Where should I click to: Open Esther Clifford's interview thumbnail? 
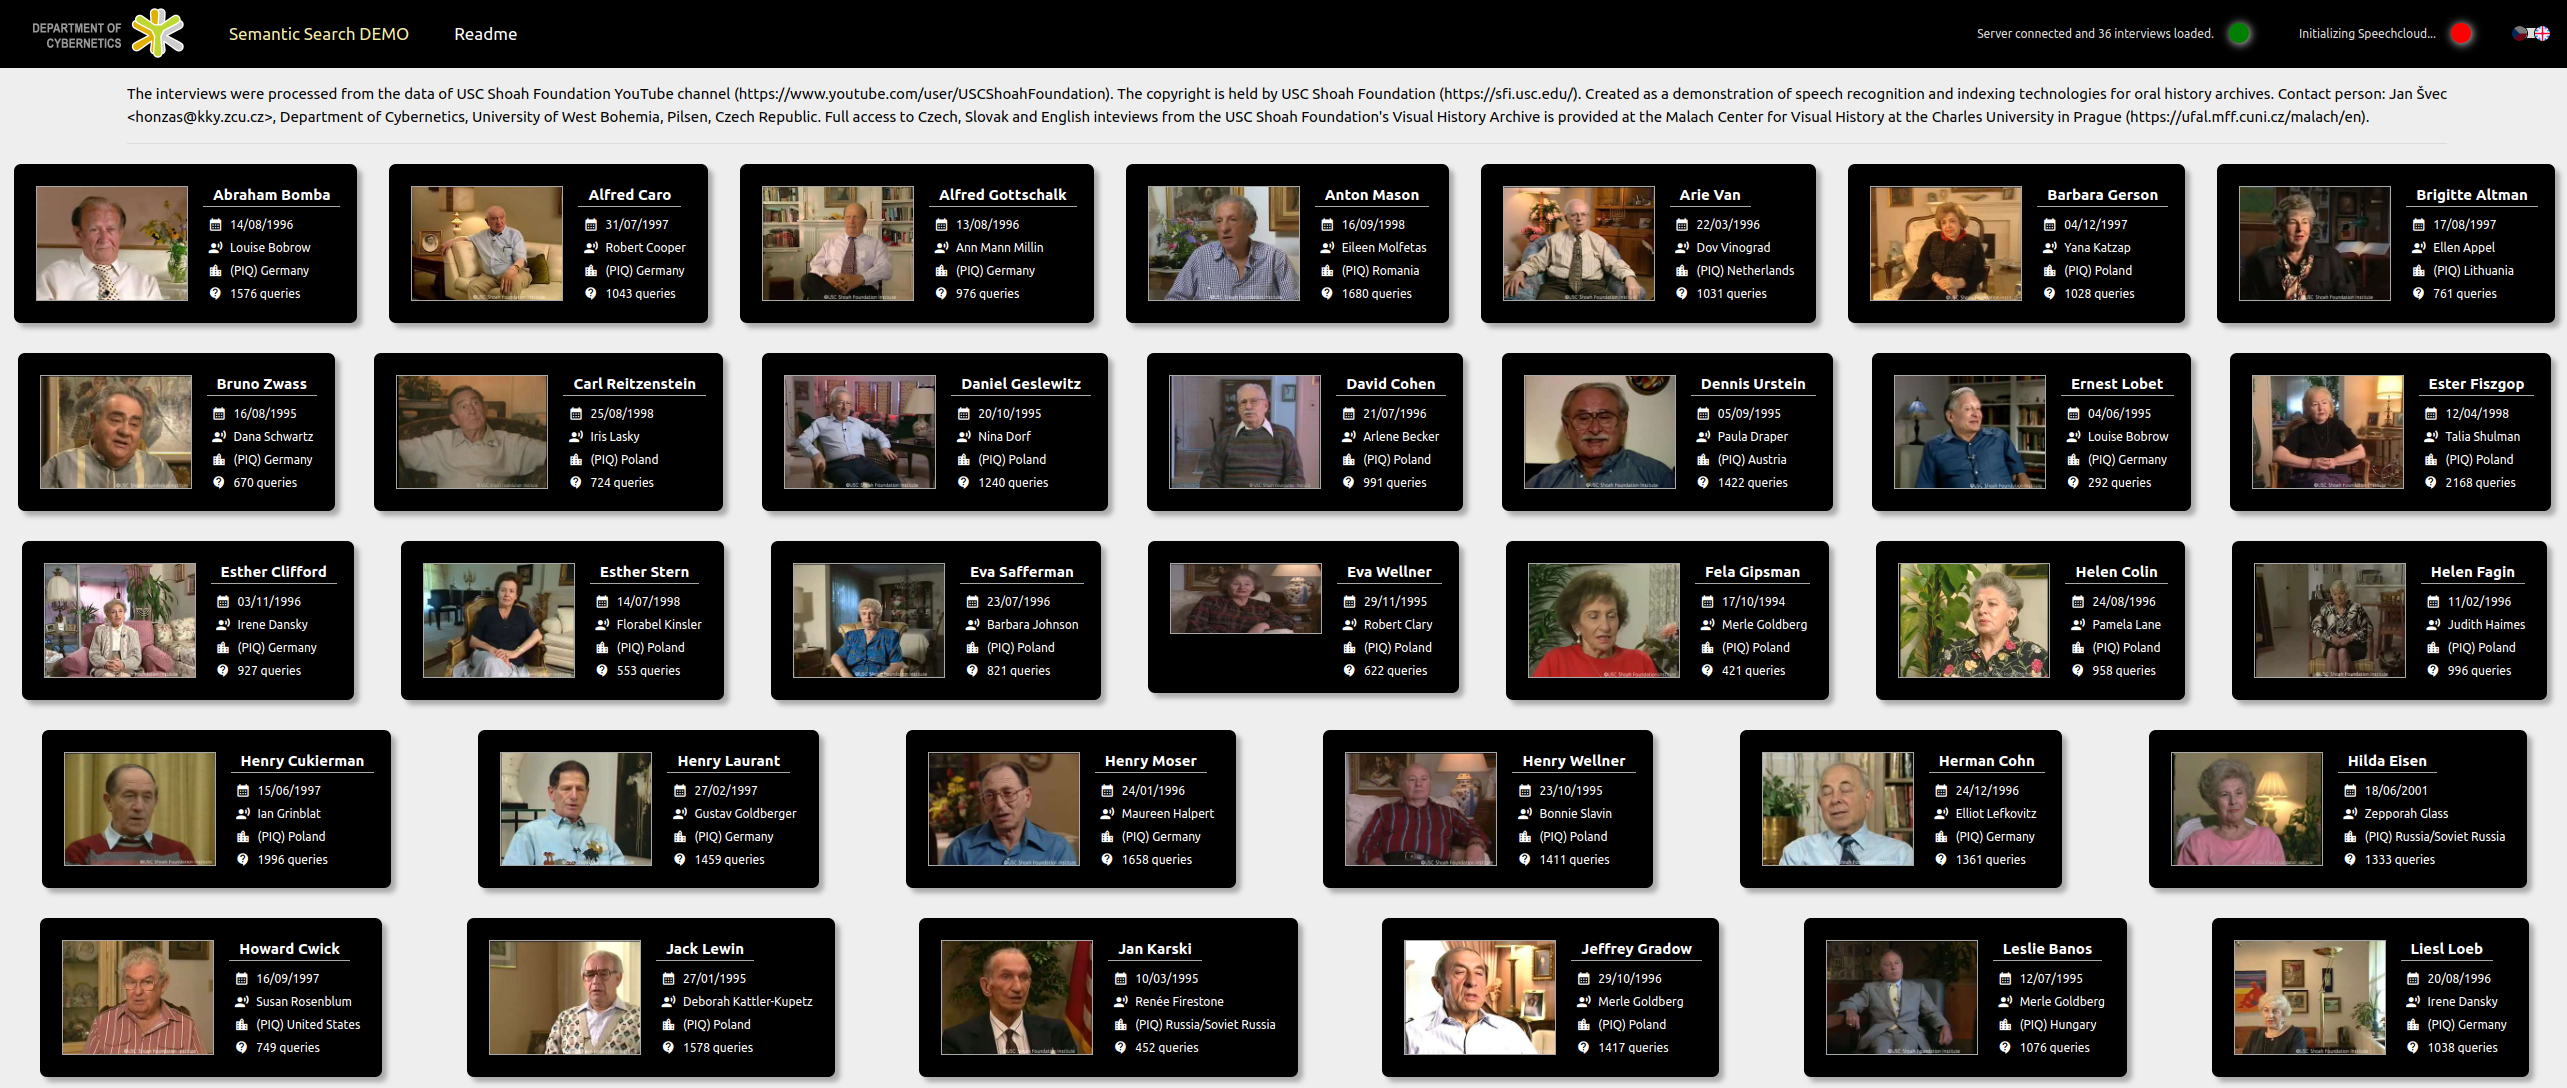click(x=120, y=620)
